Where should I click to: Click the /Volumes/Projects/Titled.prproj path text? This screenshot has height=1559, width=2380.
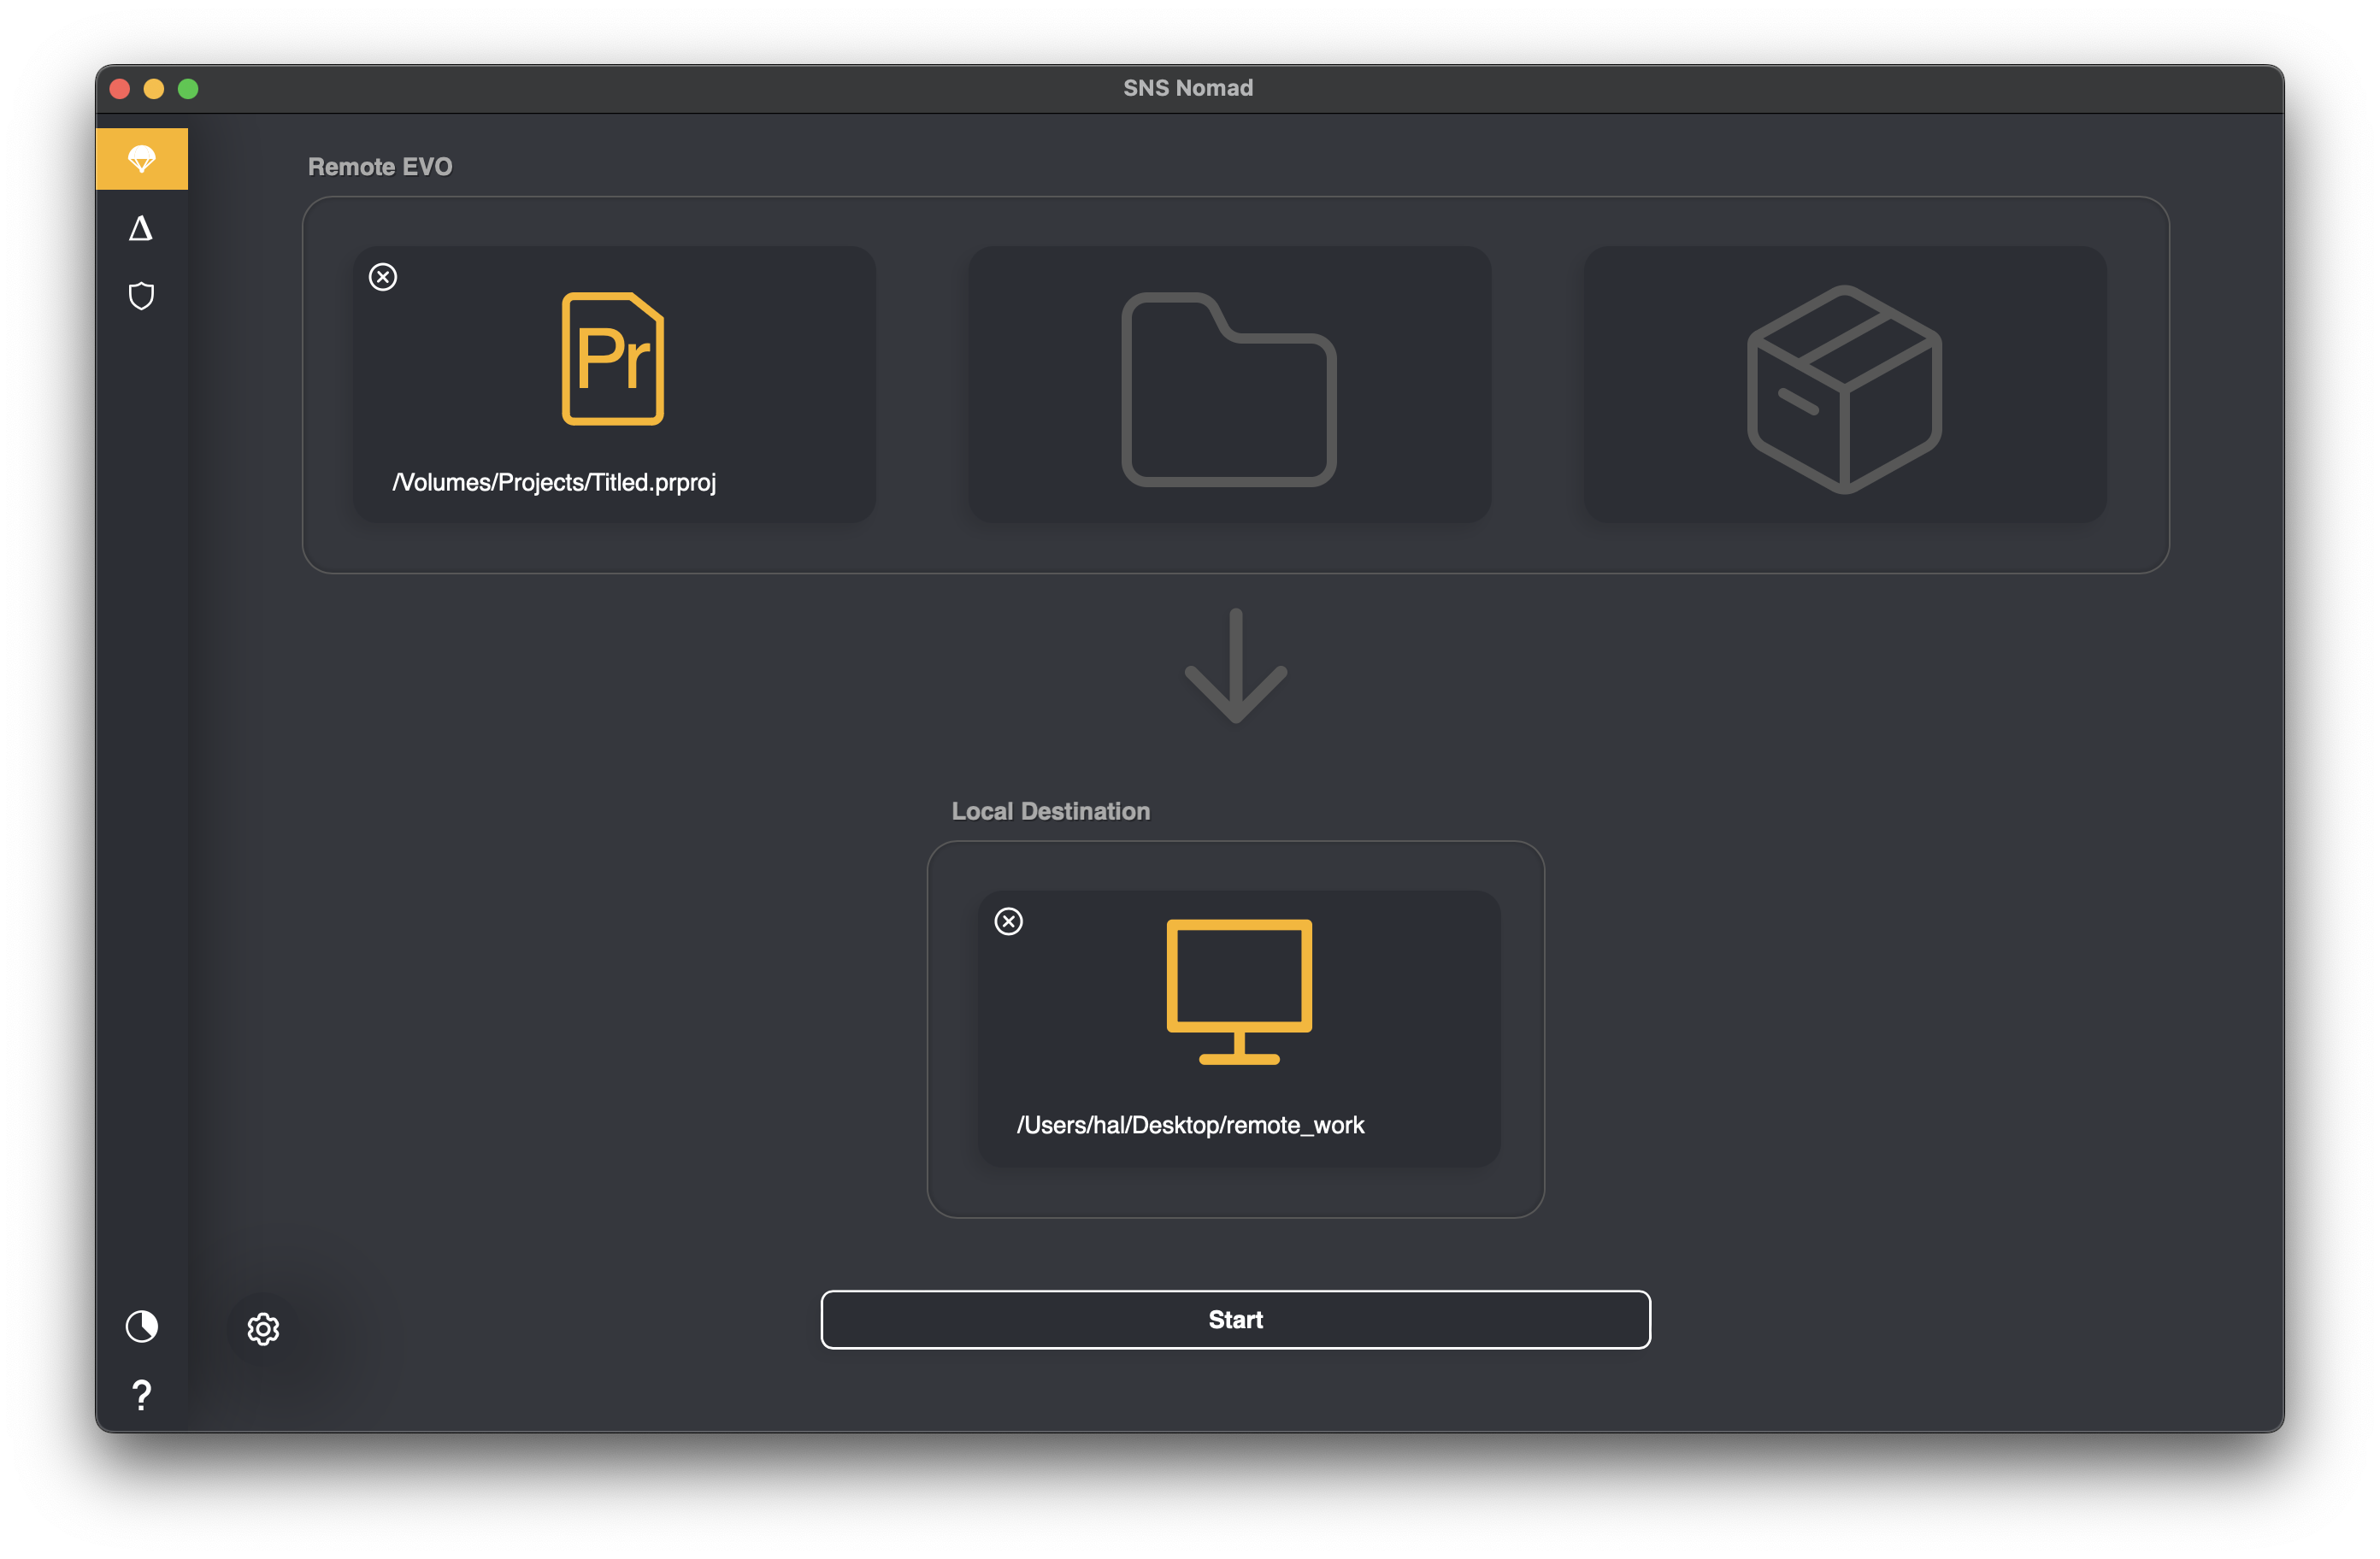click(555, 482)
